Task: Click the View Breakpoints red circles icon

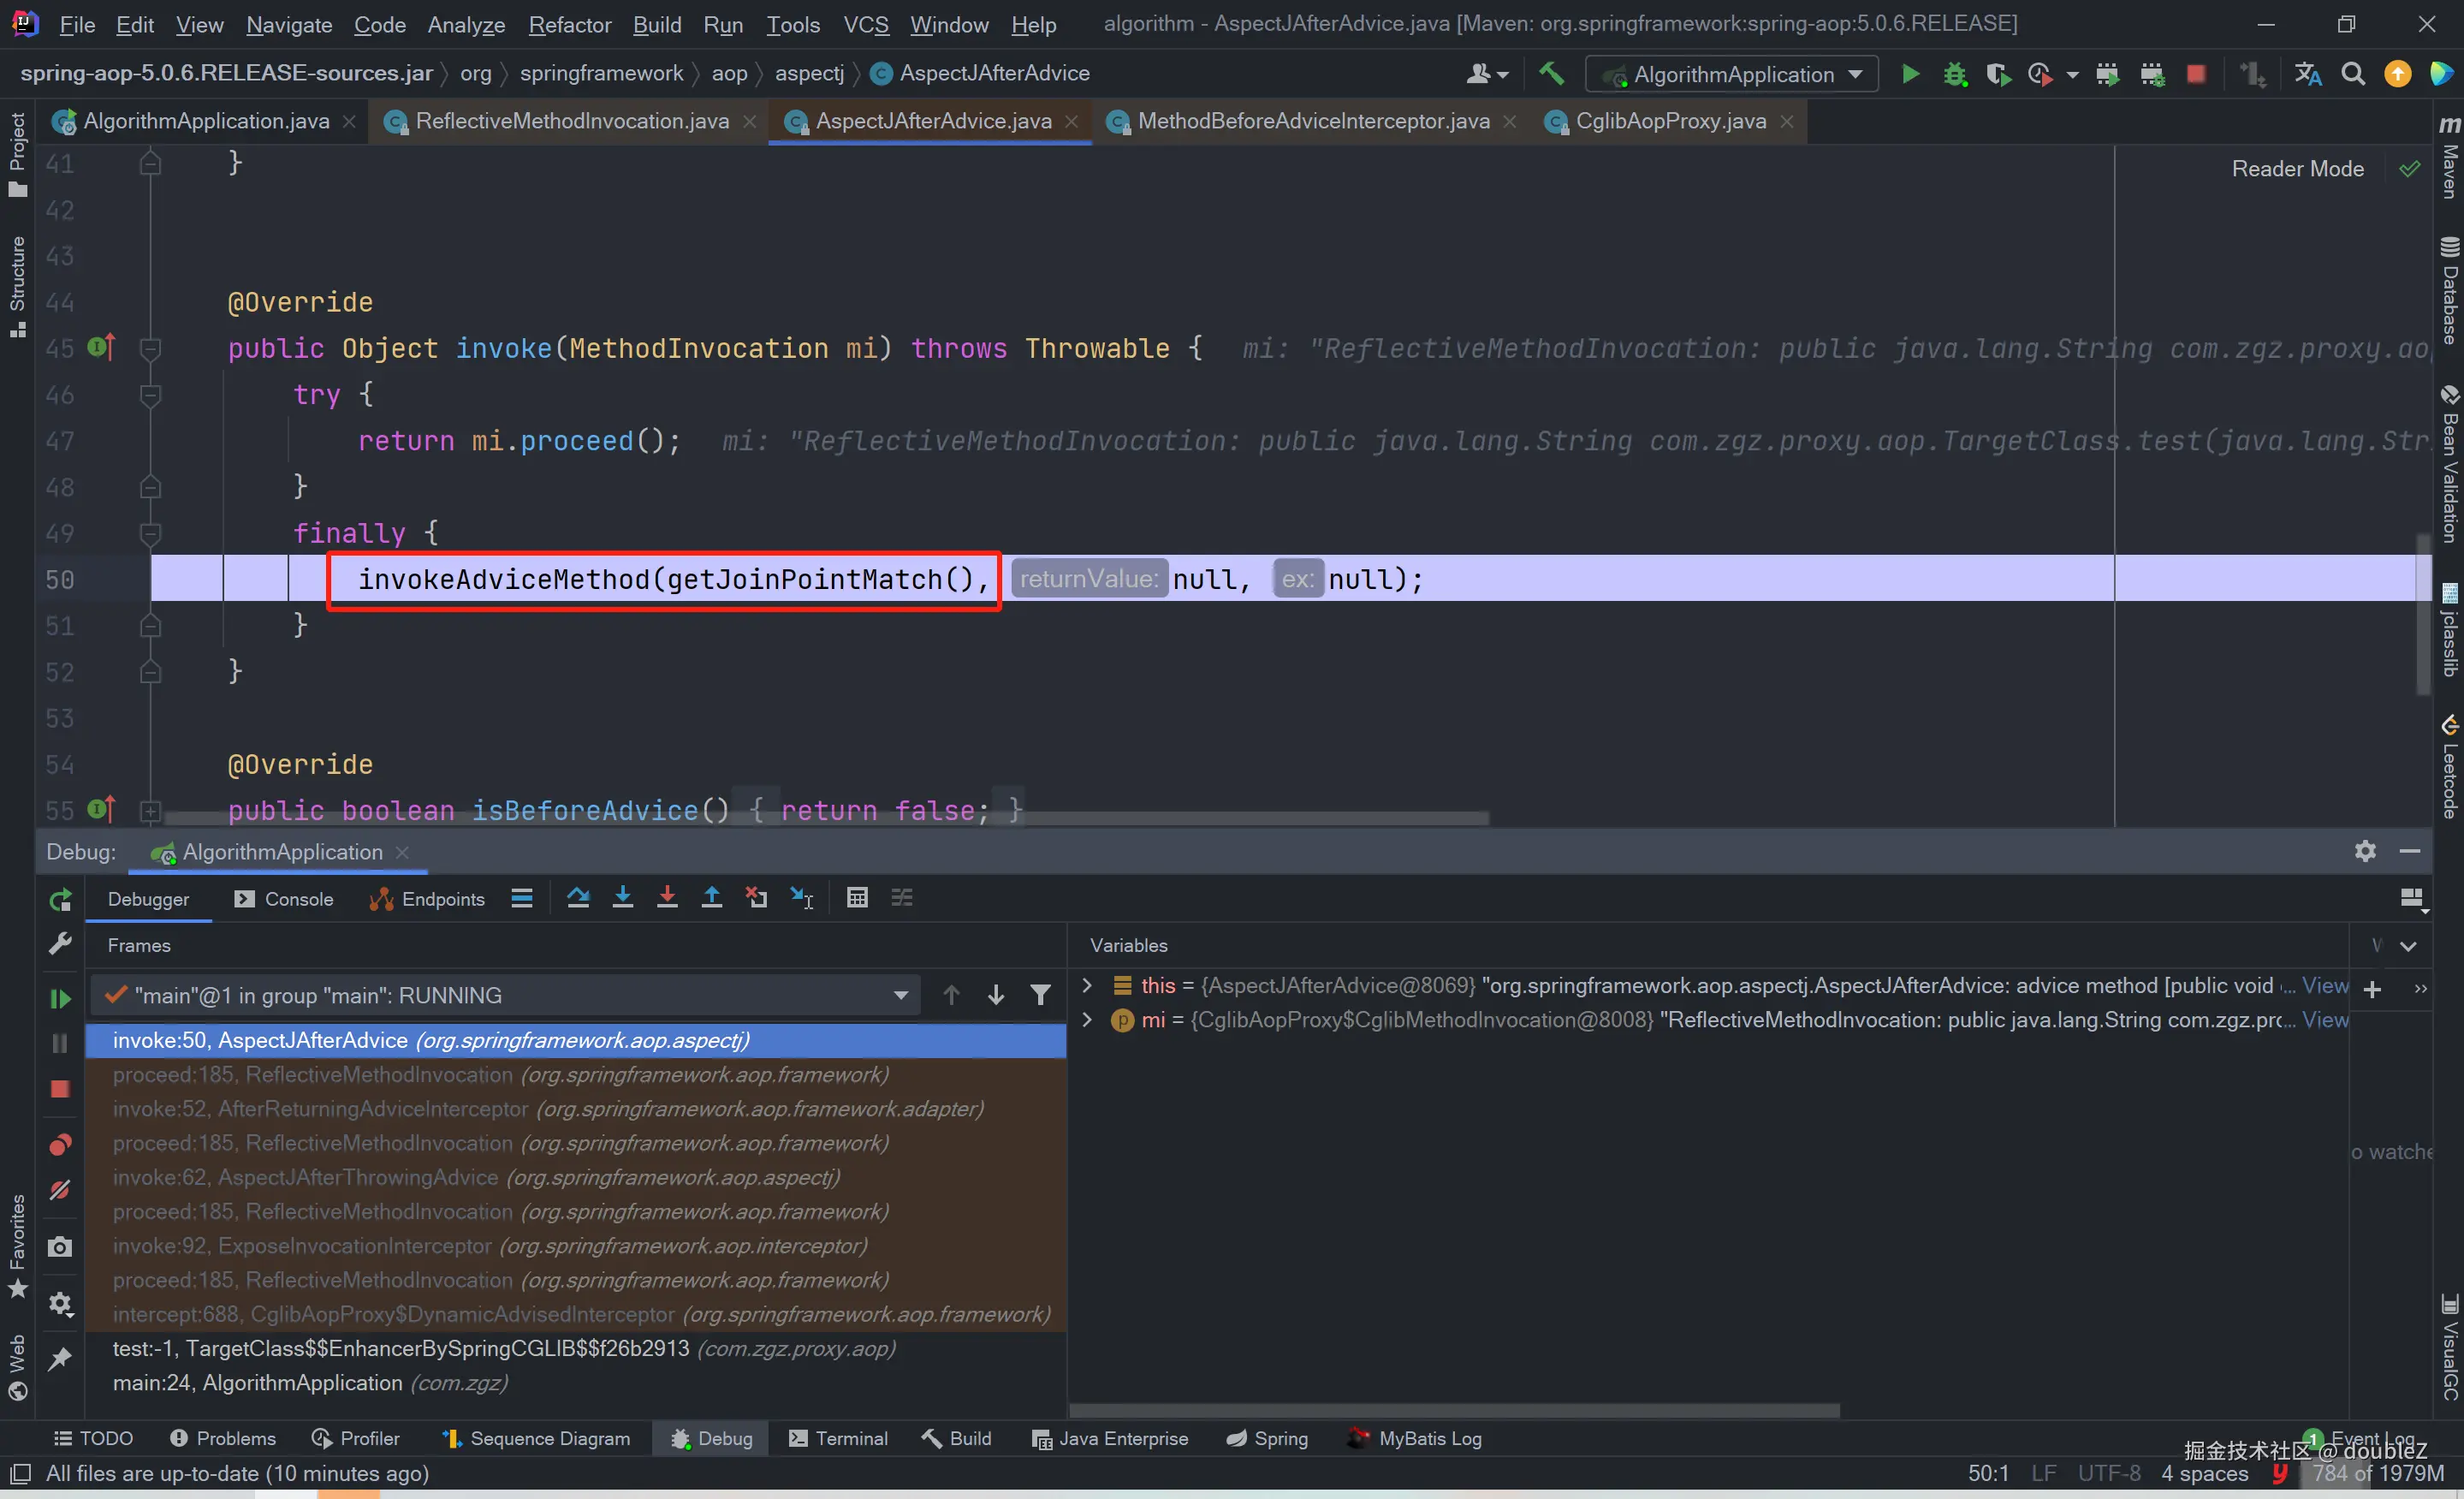Action: pyautogui.click(x=60, y=1144)
